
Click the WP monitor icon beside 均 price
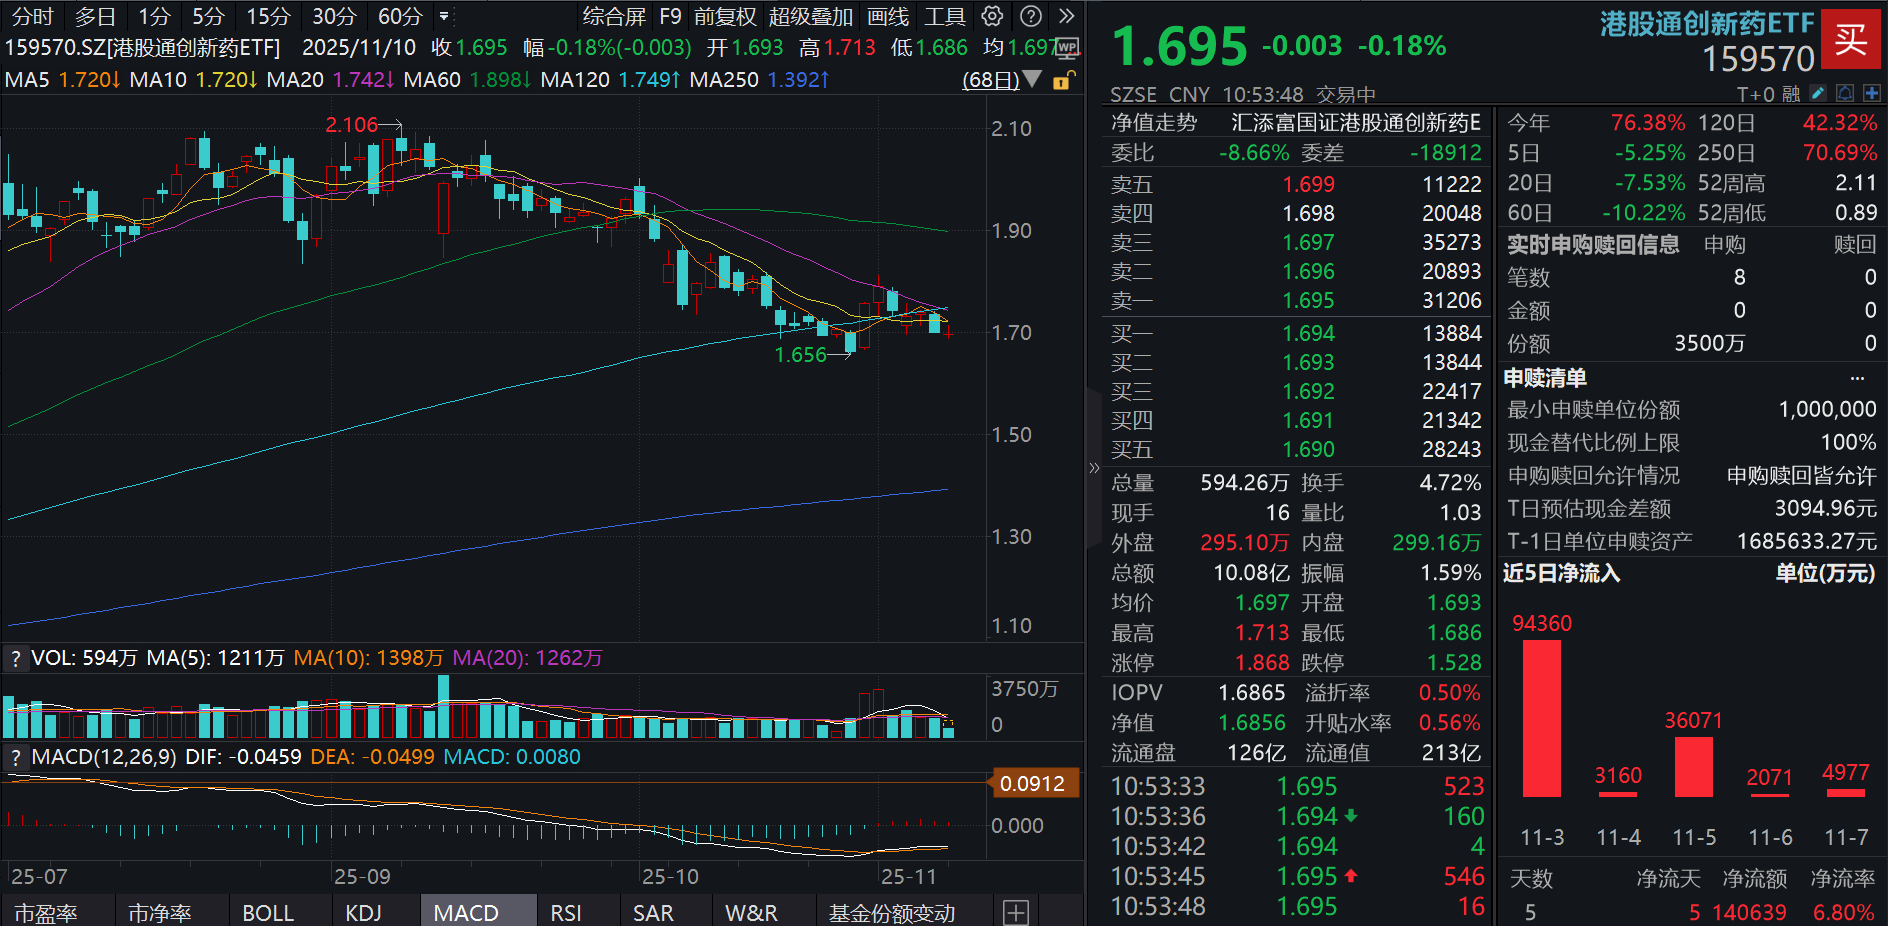pyautogui.click(x=1066, y=47)
